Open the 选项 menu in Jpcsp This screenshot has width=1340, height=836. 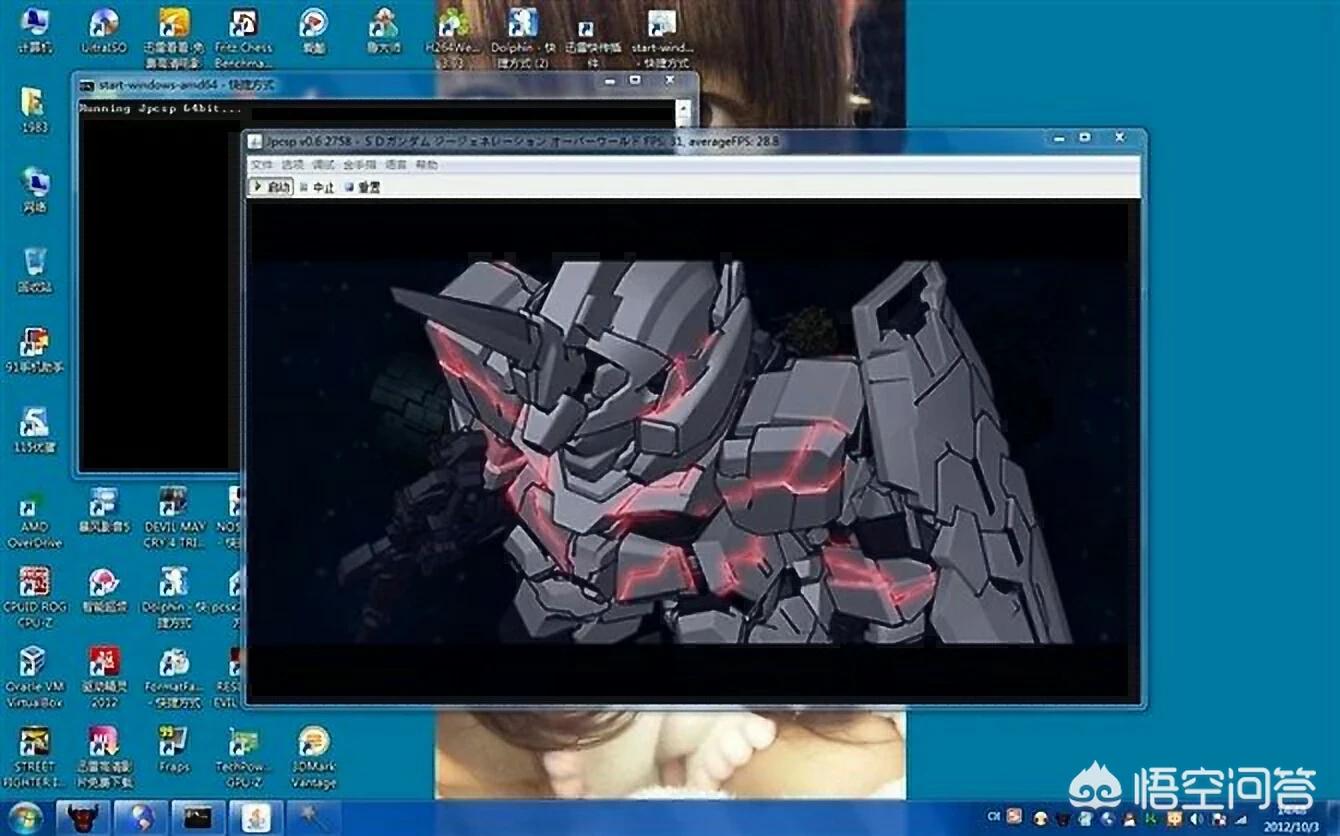(x=292, y=164)
